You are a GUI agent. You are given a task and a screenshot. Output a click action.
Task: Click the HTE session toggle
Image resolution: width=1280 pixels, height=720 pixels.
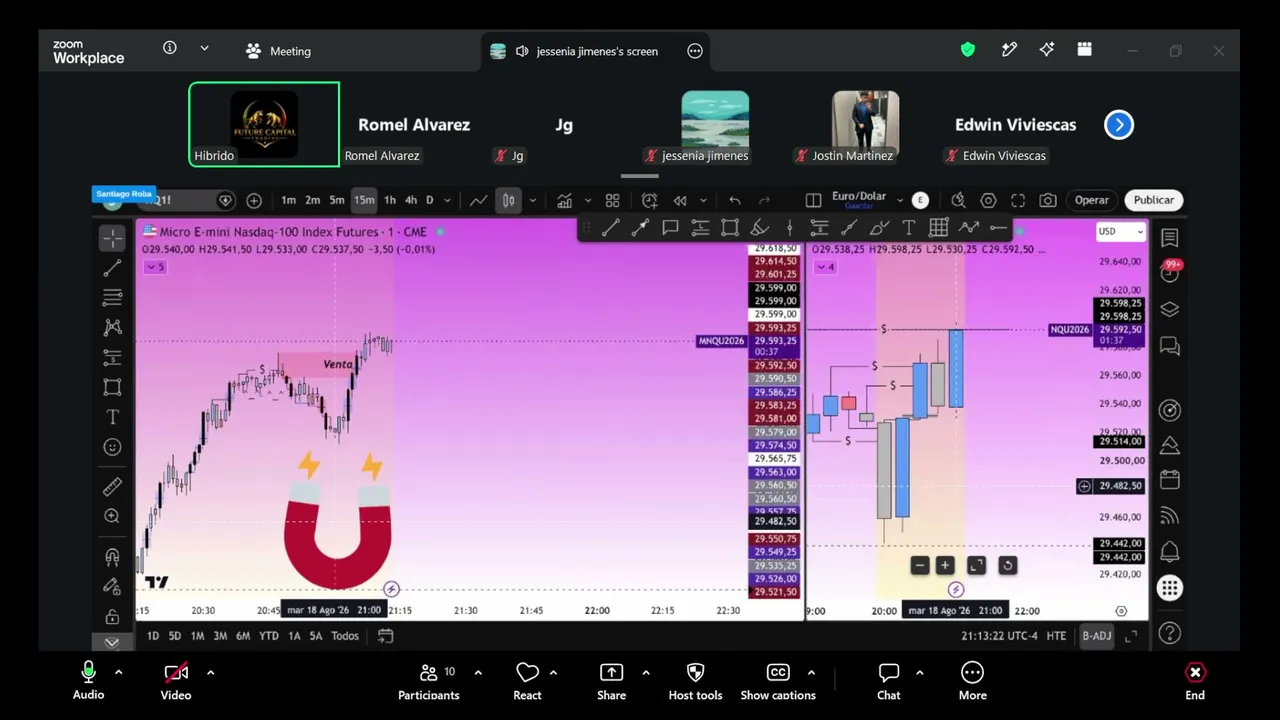click(1056, 636)
